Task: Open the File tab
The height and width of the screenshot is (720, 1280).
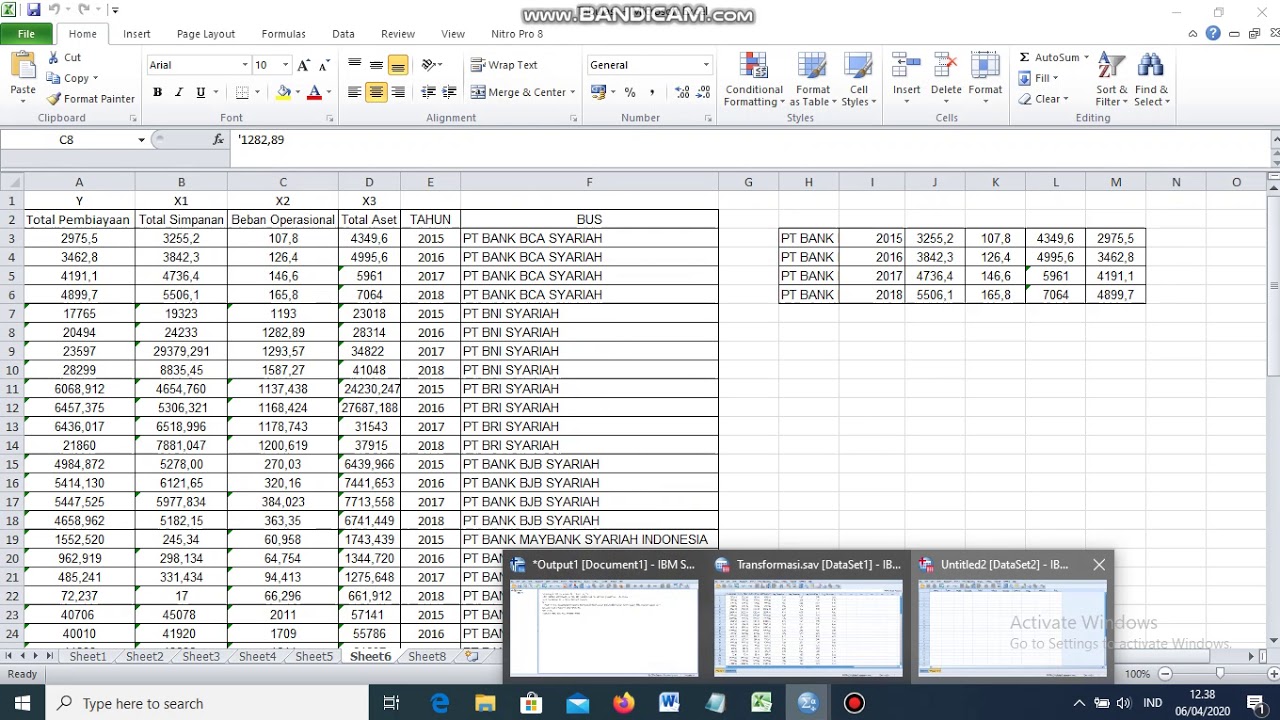Action: pyautogui.click(x=26, y=34)
